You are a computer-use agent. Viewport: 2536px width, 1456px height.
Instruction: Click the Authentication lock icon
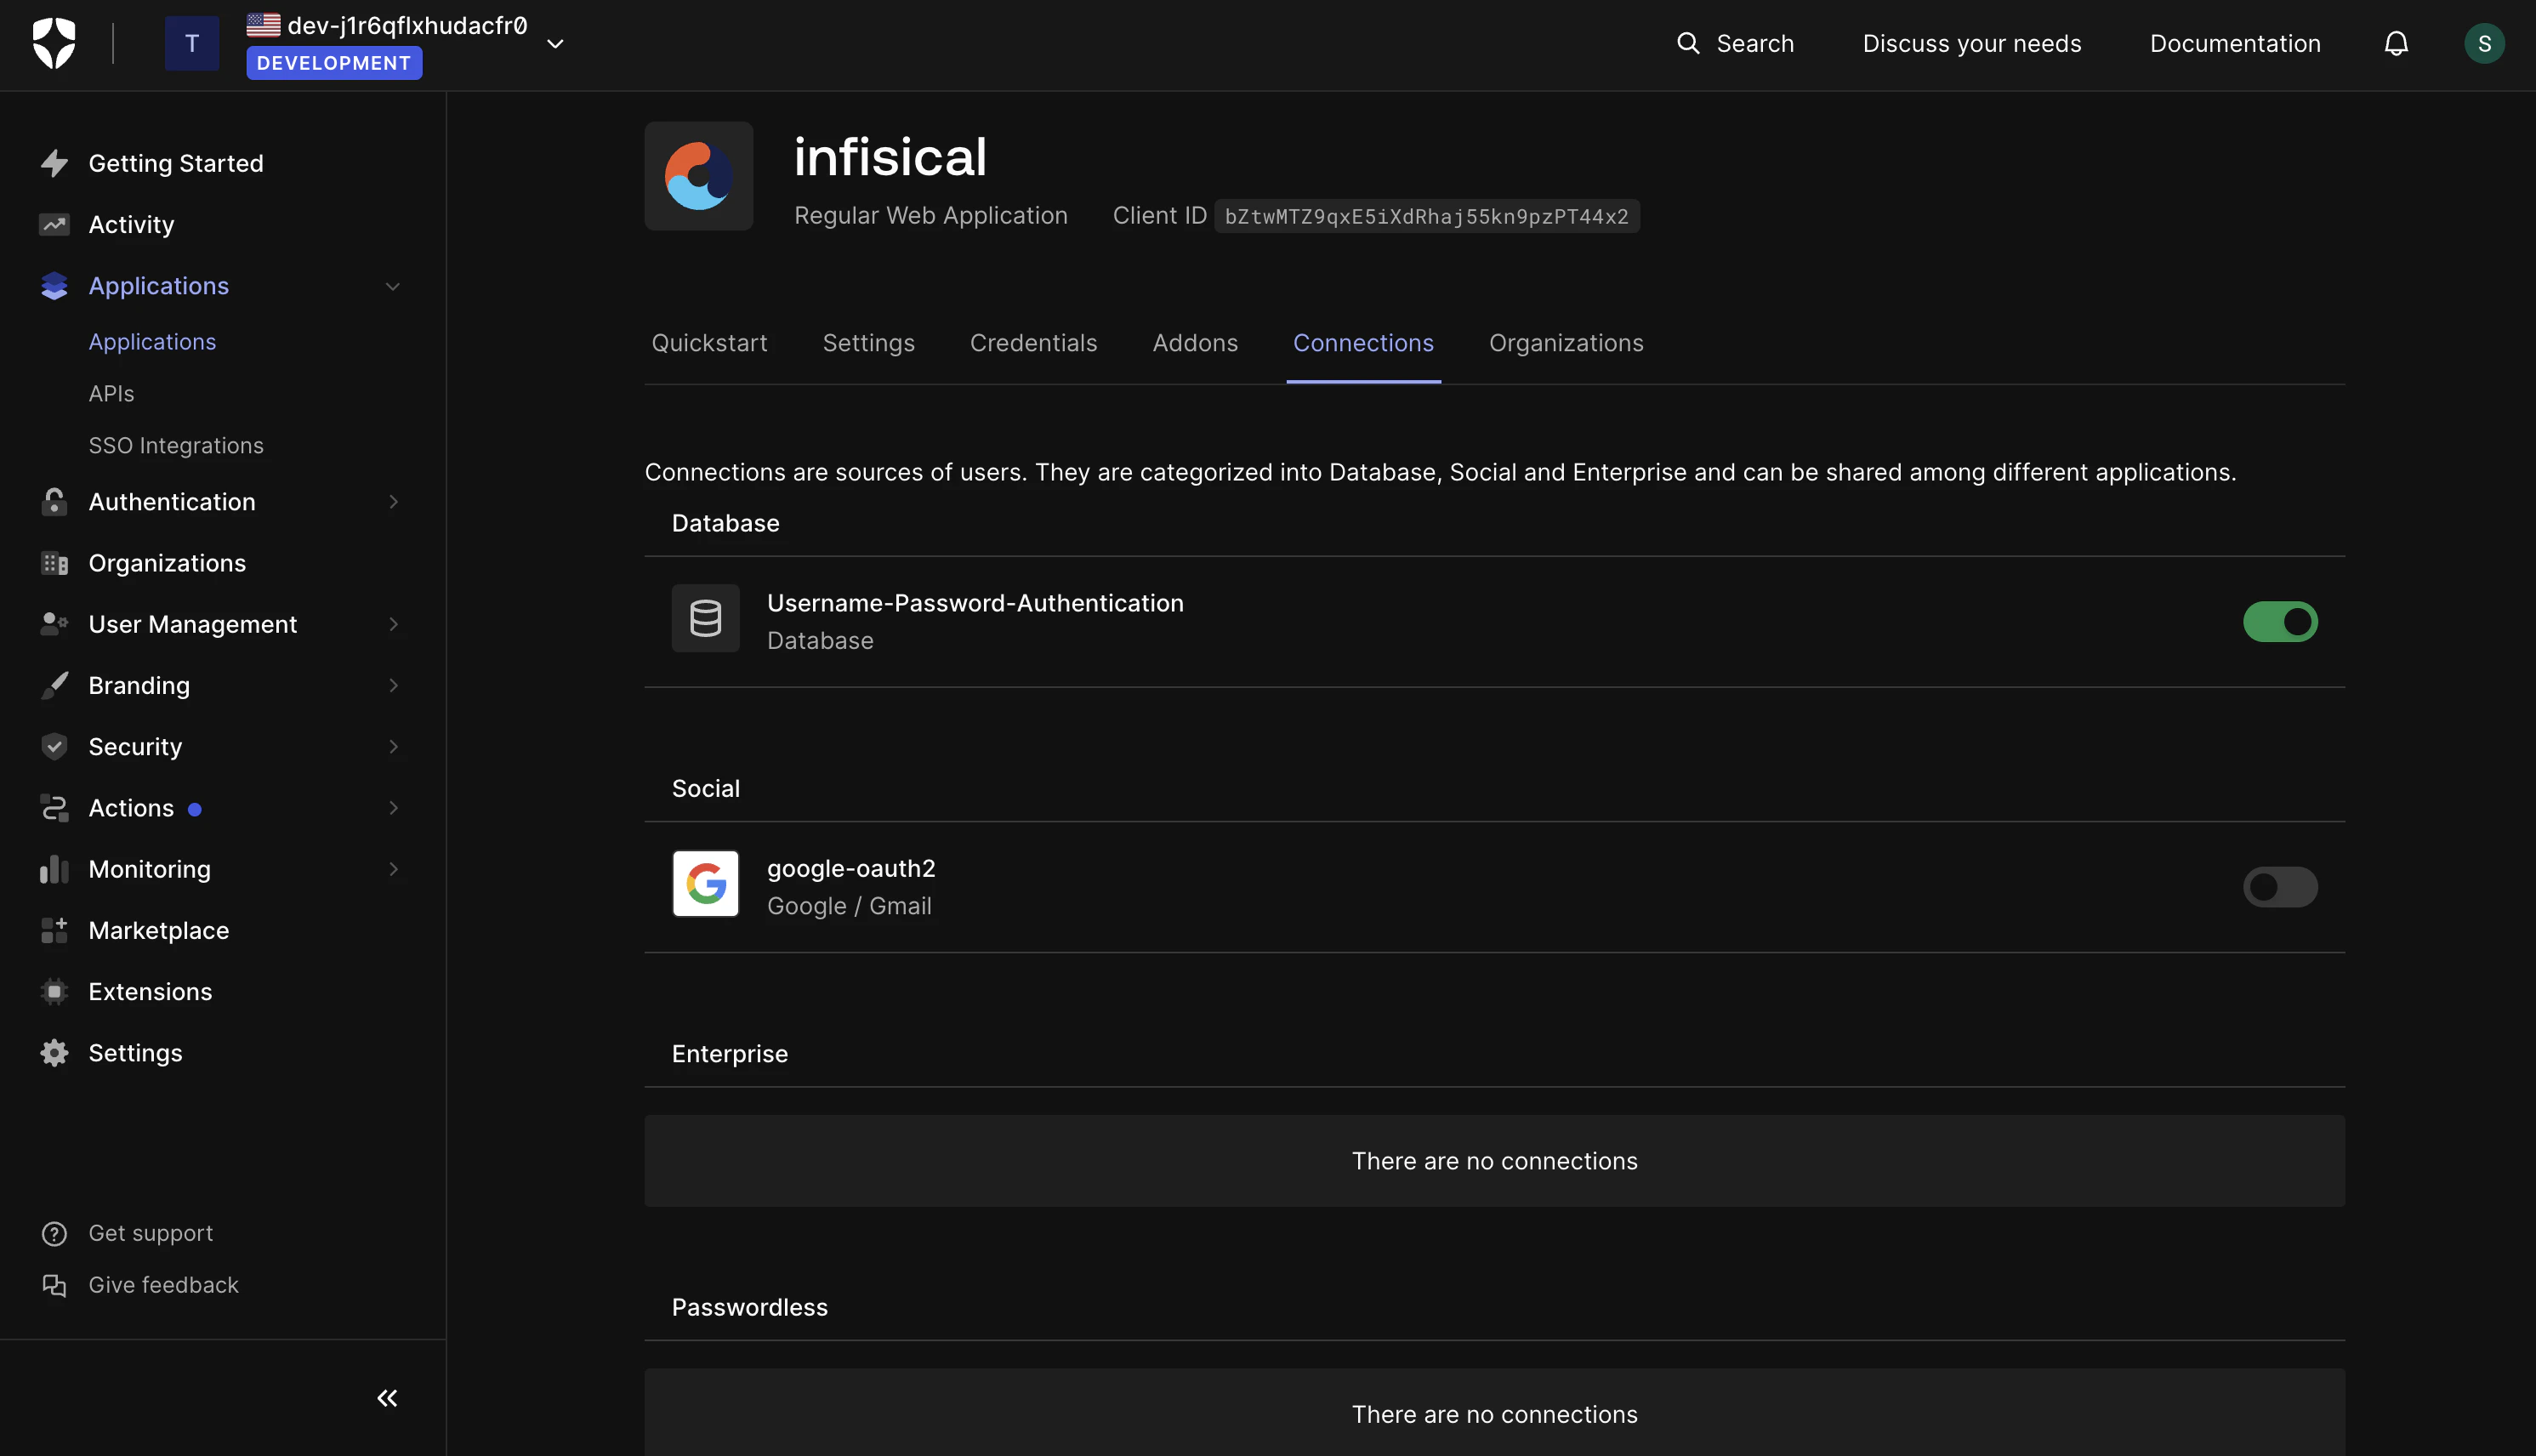point(54,501)
